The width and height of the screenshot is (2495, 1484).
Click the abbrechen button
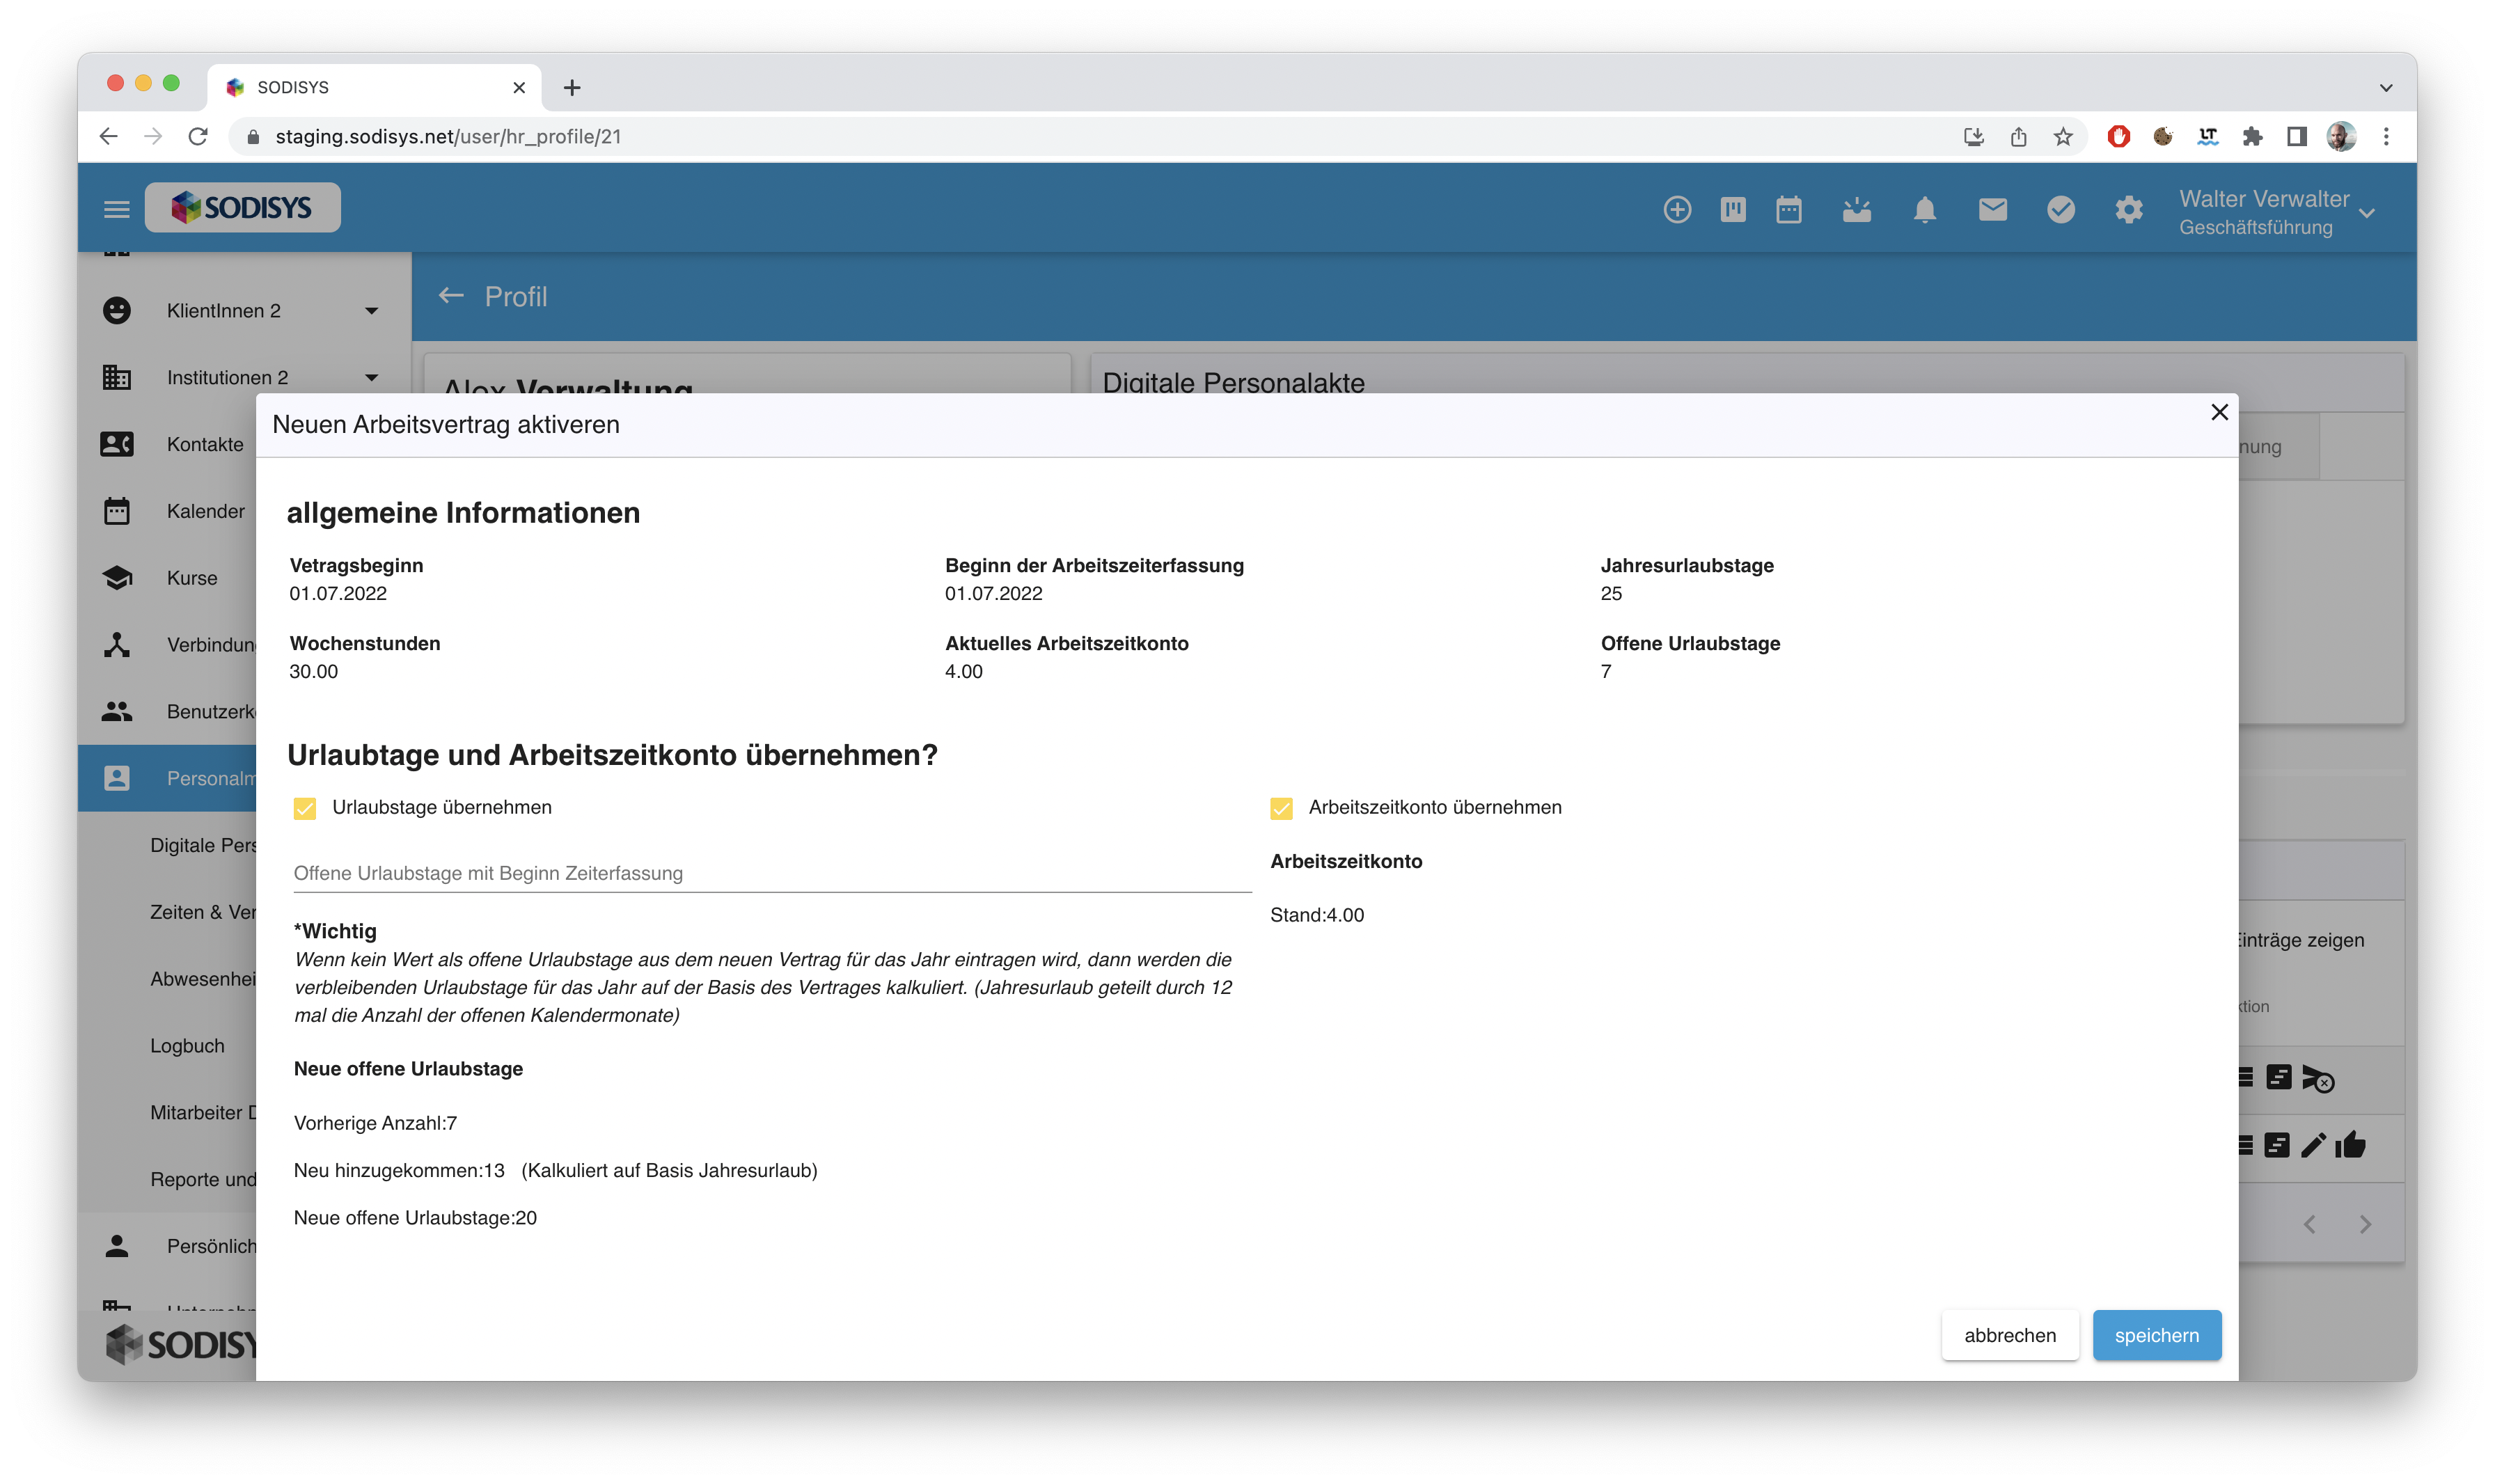[x=2010, y=1335]
